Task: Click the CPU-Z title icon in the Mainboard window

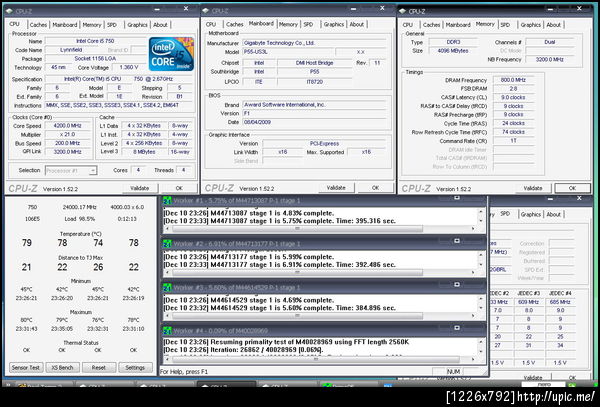Action: click(206, 11)
